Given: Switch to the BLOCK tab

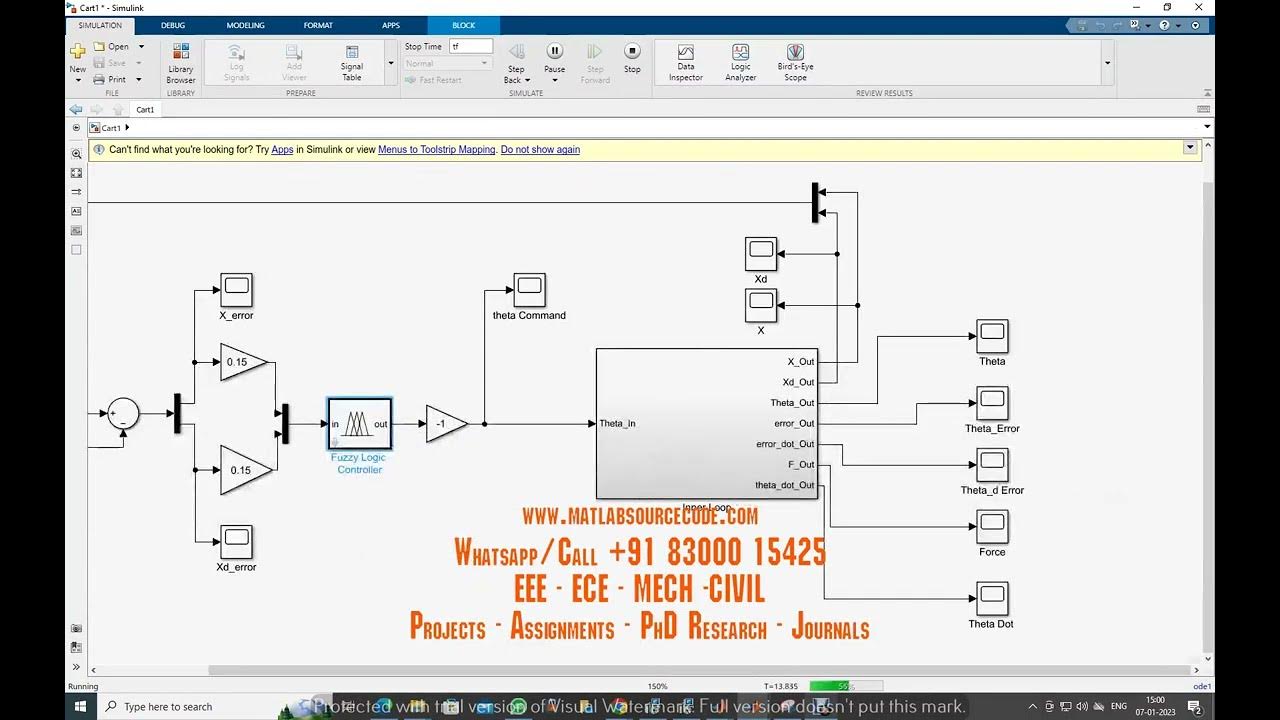Looking at the screenshot, I should point(463,25).
